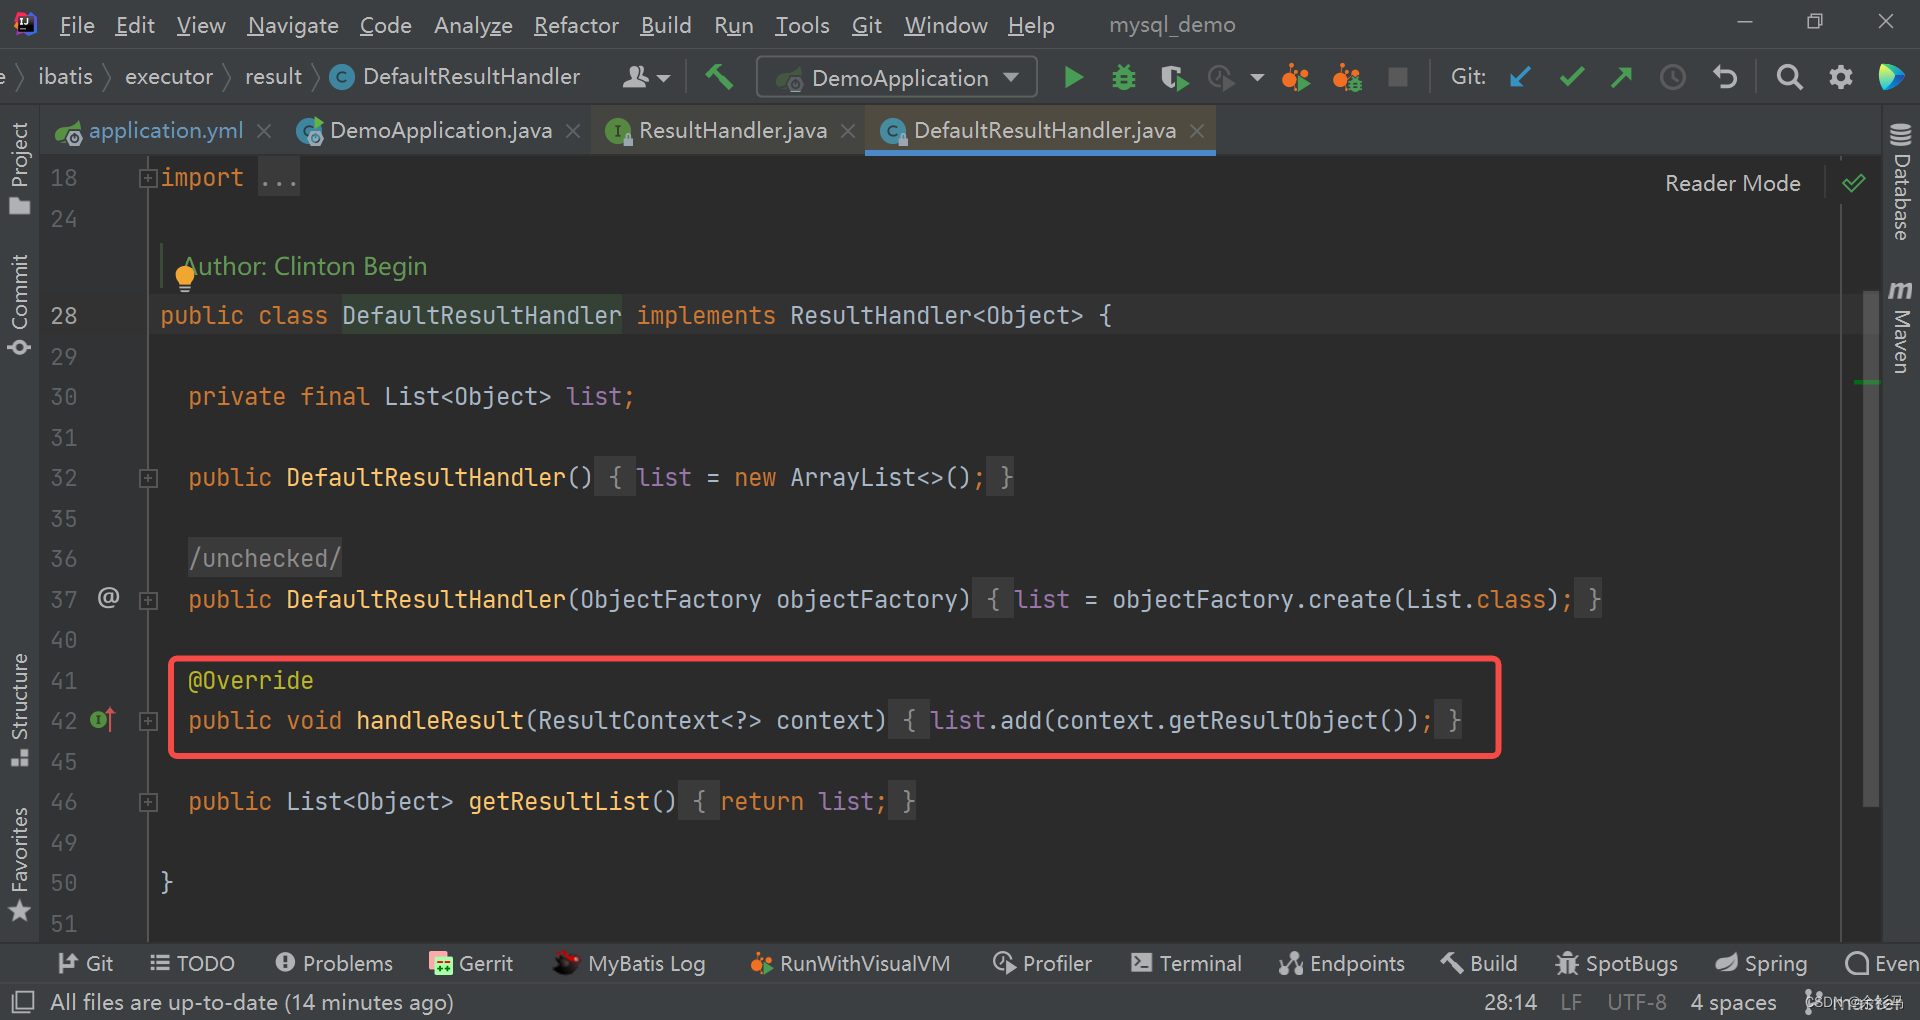1920x1020 pixels.
Task: Run the DemoApplication with the green play icon
Action: tap(1072, 77)
